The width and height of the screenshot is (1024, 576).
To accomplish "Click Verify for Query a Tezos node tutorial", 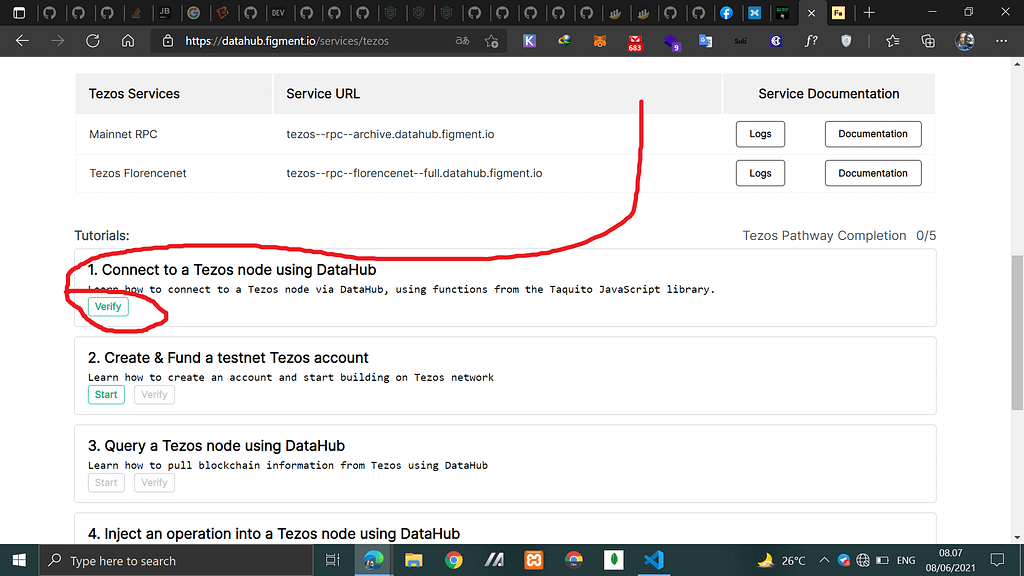I will click(x=154, y=483).
